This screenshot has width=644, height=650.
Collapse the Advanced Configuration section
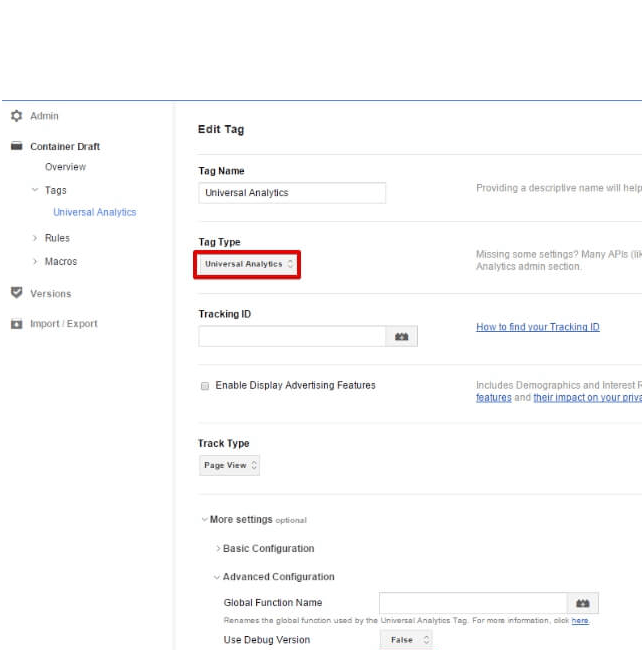coord(217,577)
